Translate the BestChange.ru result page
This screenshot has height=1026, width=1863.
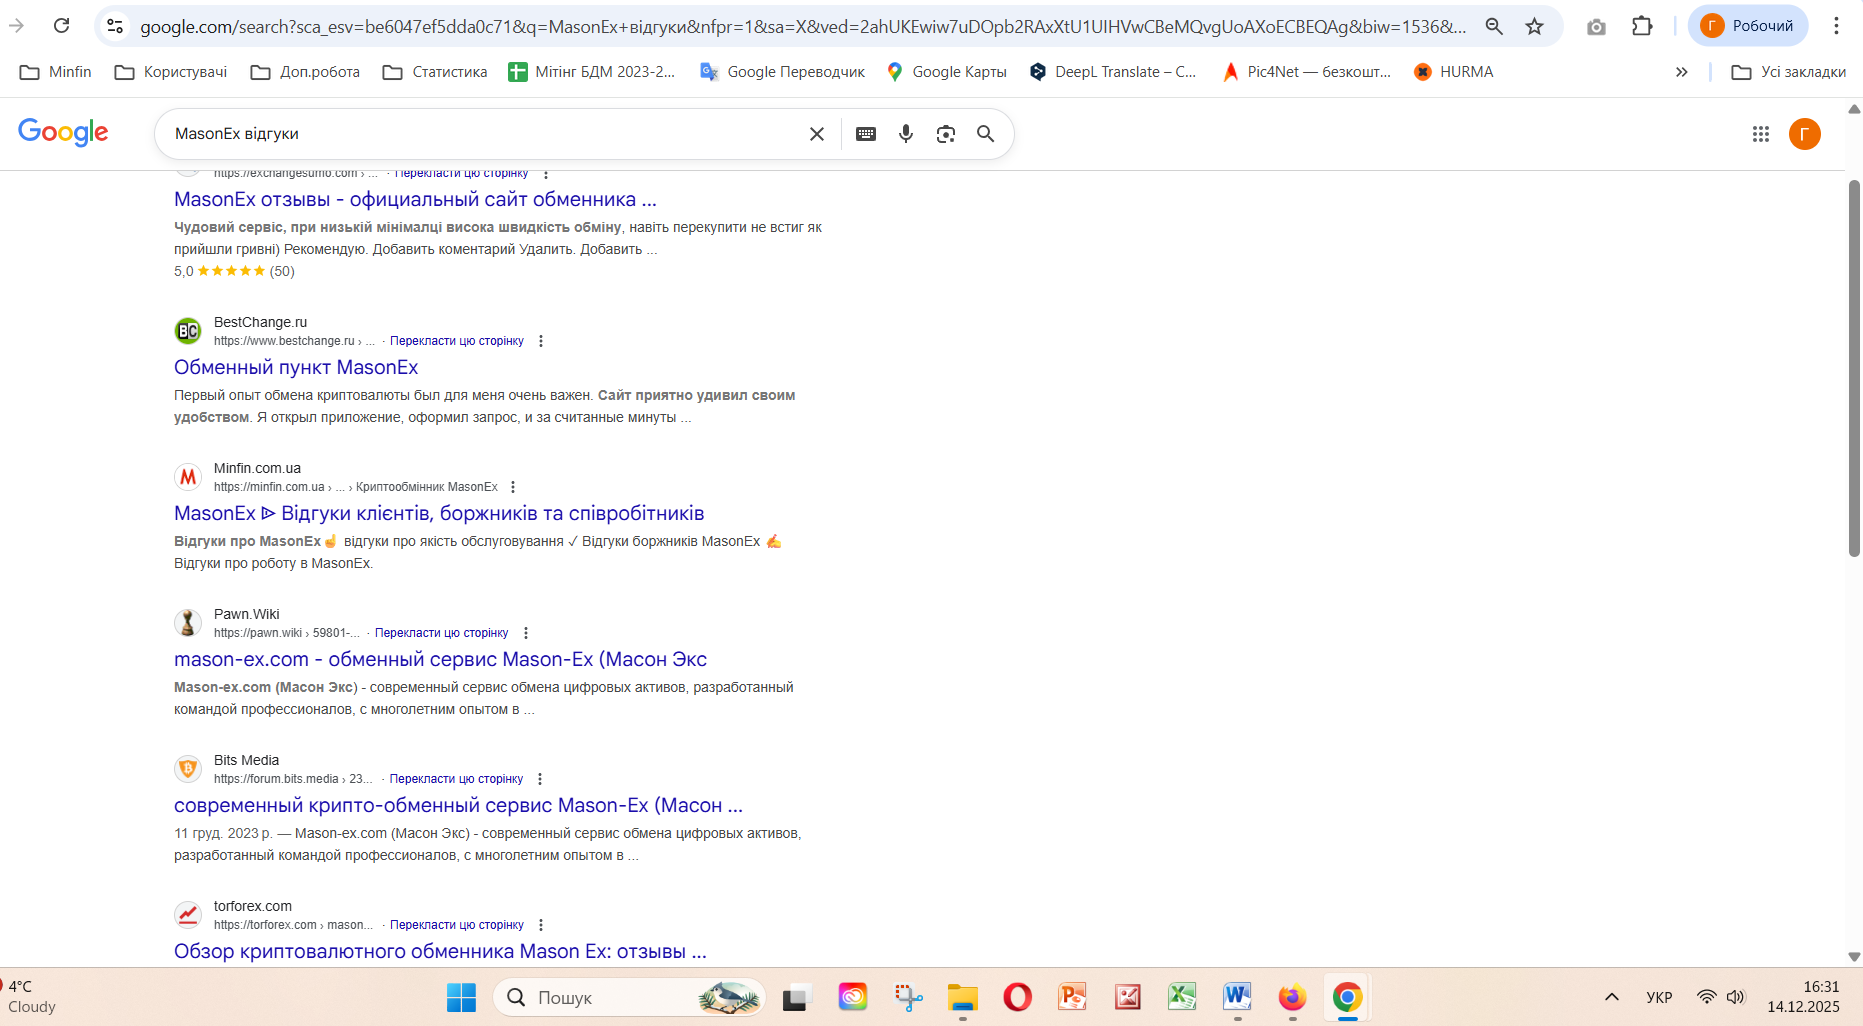point(457,341)
